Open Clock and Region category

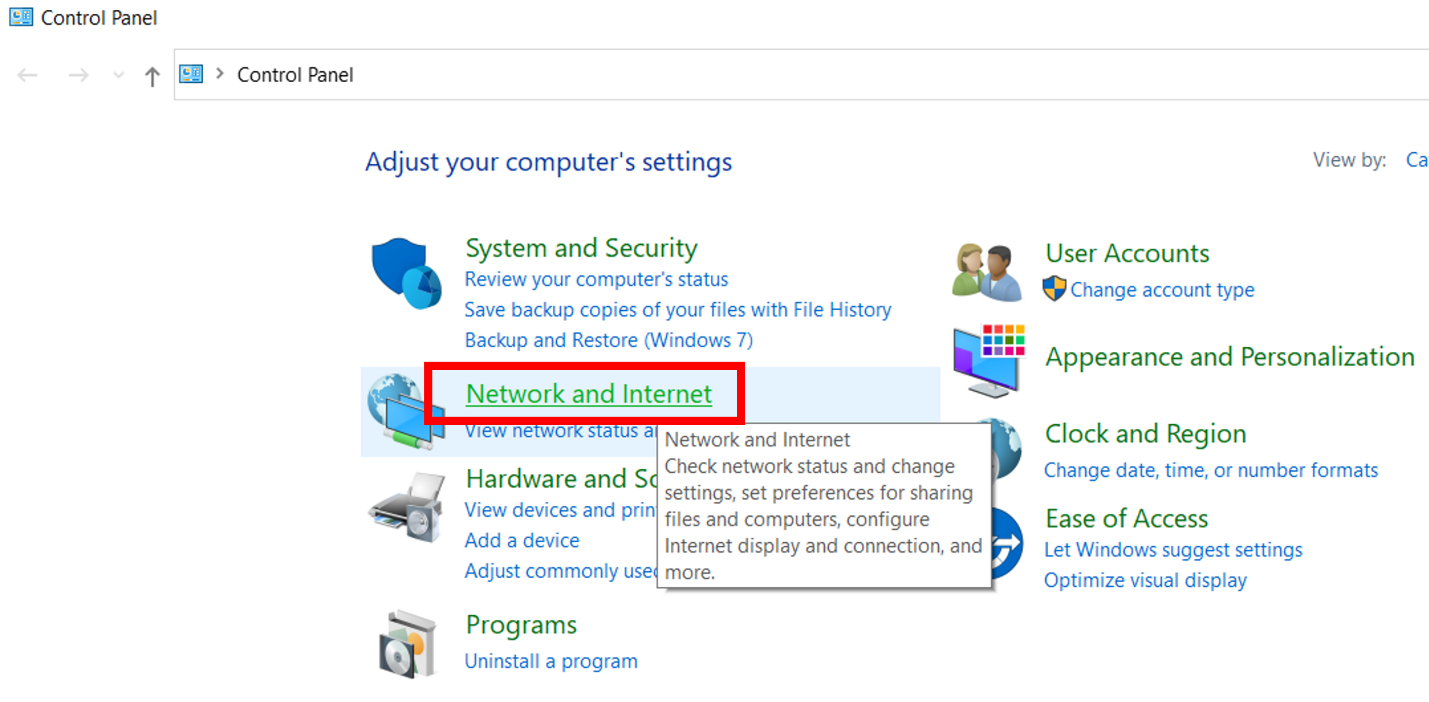click(x=1145, y=434)
